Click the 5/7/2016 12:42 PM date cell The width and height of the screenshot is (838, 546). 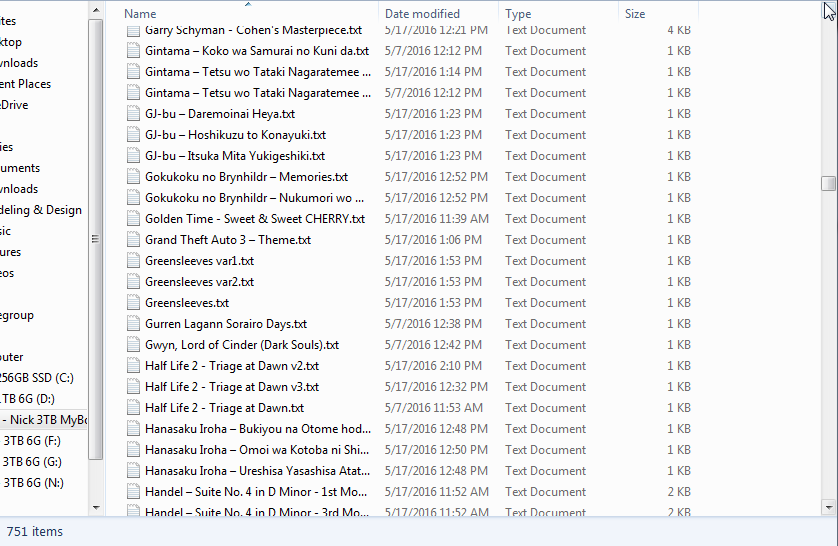(x=433, y=345)
